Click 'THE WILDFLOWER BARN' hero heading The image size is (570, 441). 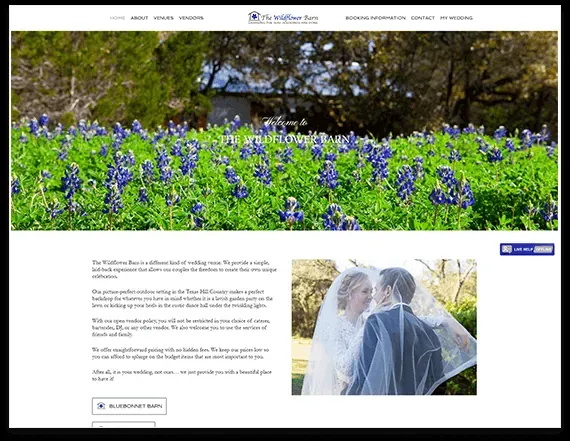[284, 139]
